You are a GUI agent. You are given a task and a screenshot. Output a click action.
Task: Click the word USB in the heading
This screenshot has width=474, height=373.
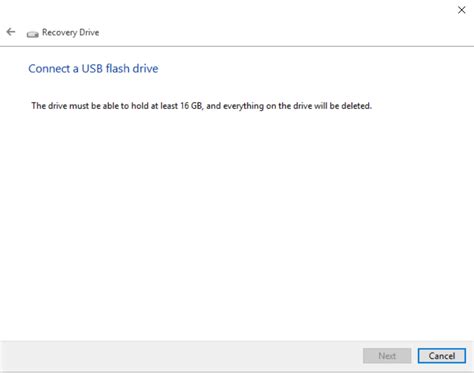(91, 68)
